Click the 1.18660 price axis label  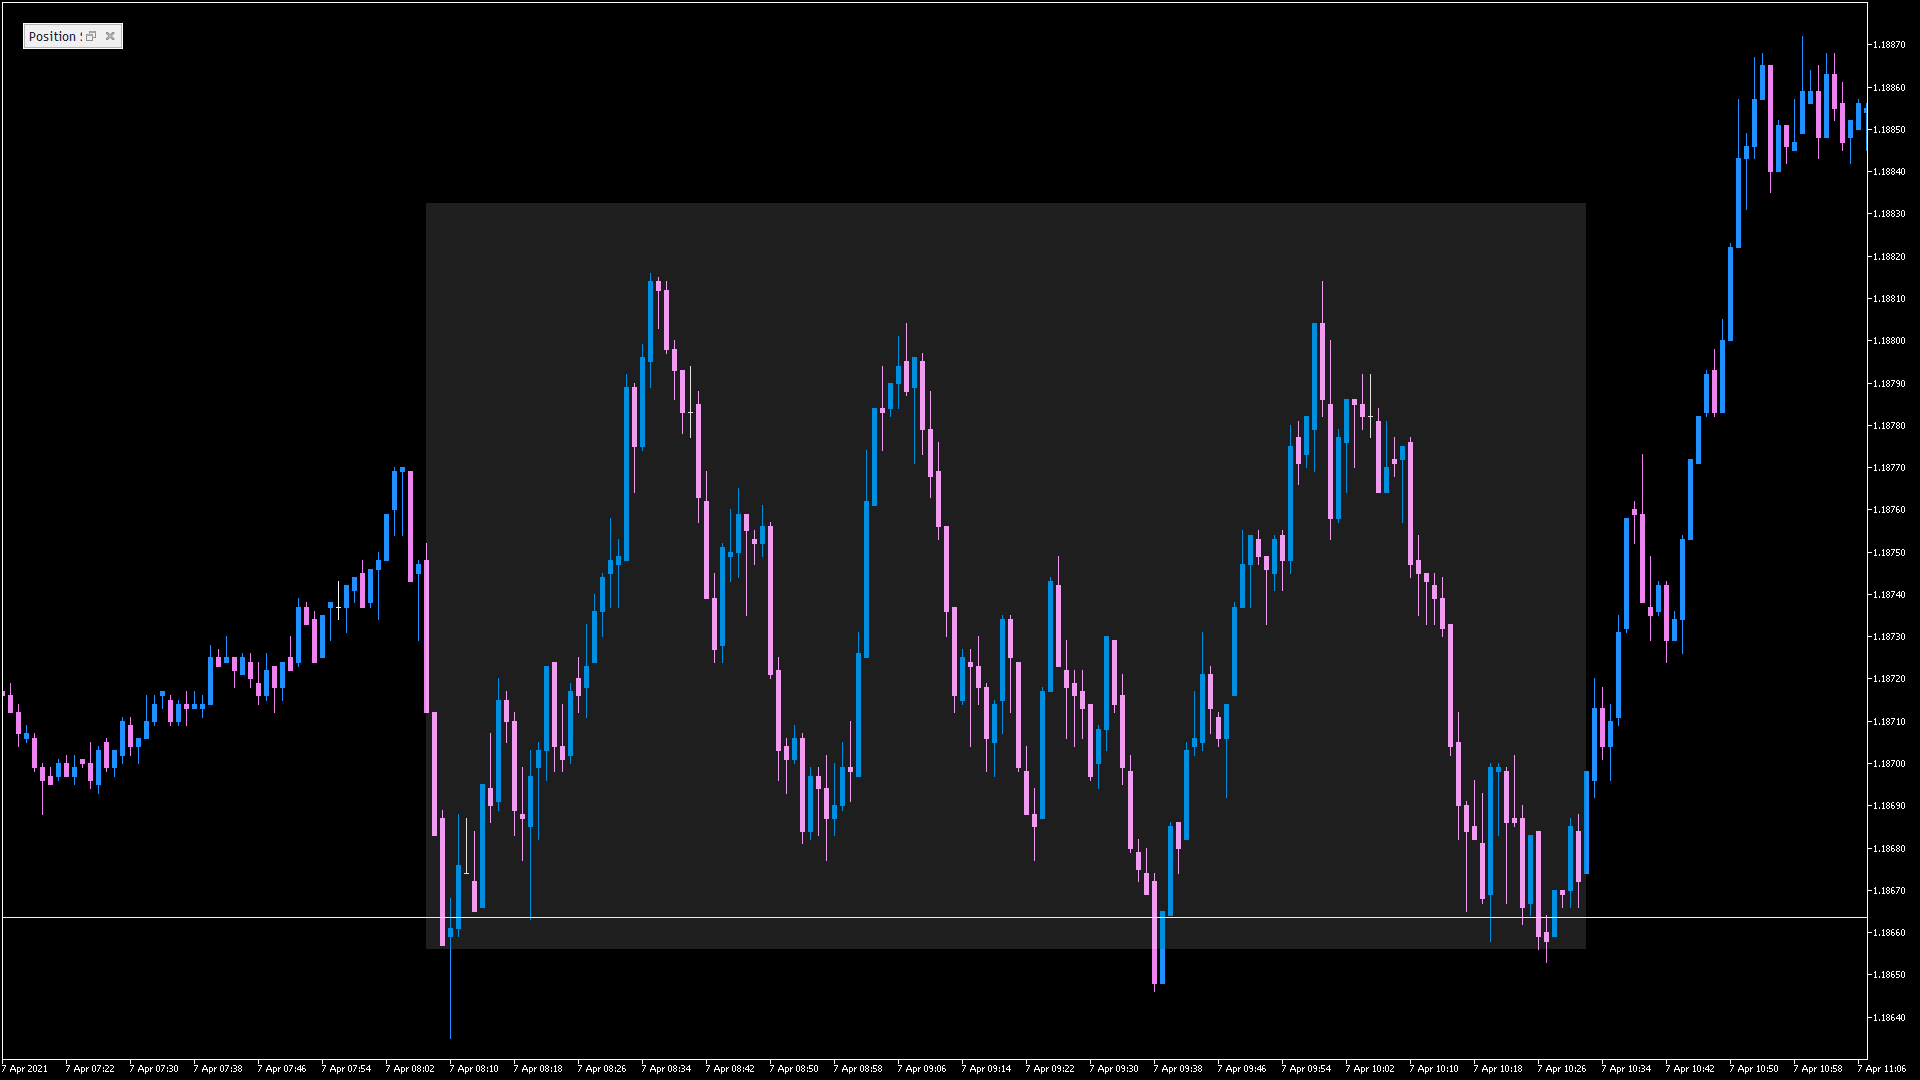[x=1888, y=933]
